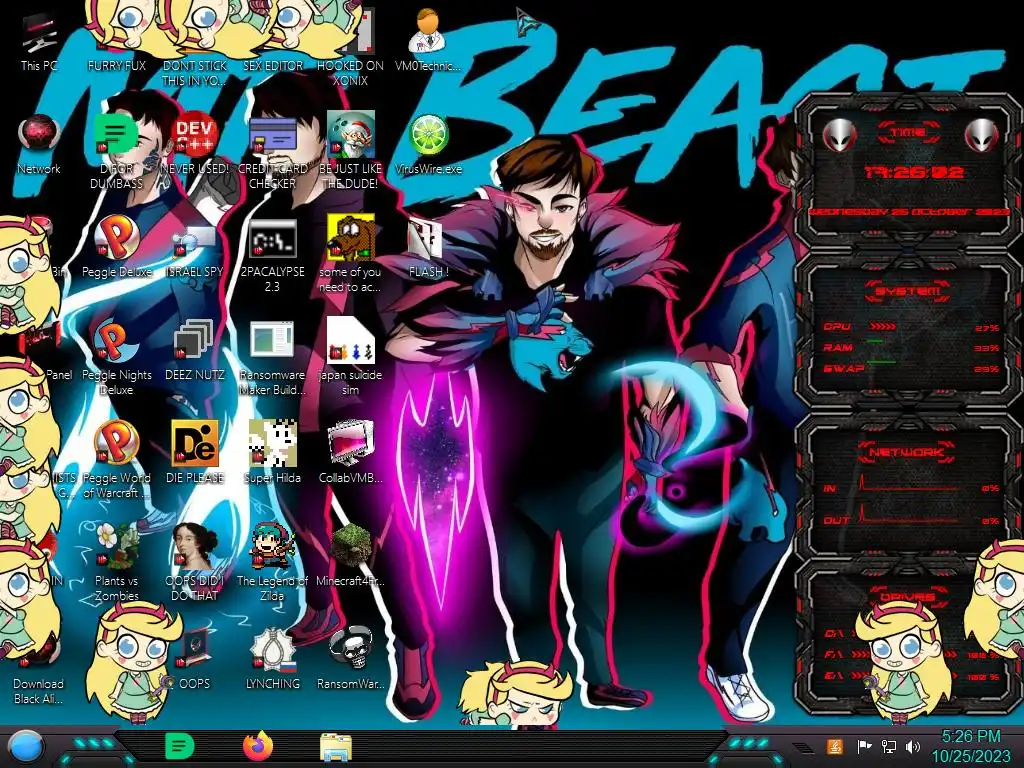1024x768 pixels.
Task: Open the BE JUST LIKE THE DUDE! shortcut
Action: [350, 152]
